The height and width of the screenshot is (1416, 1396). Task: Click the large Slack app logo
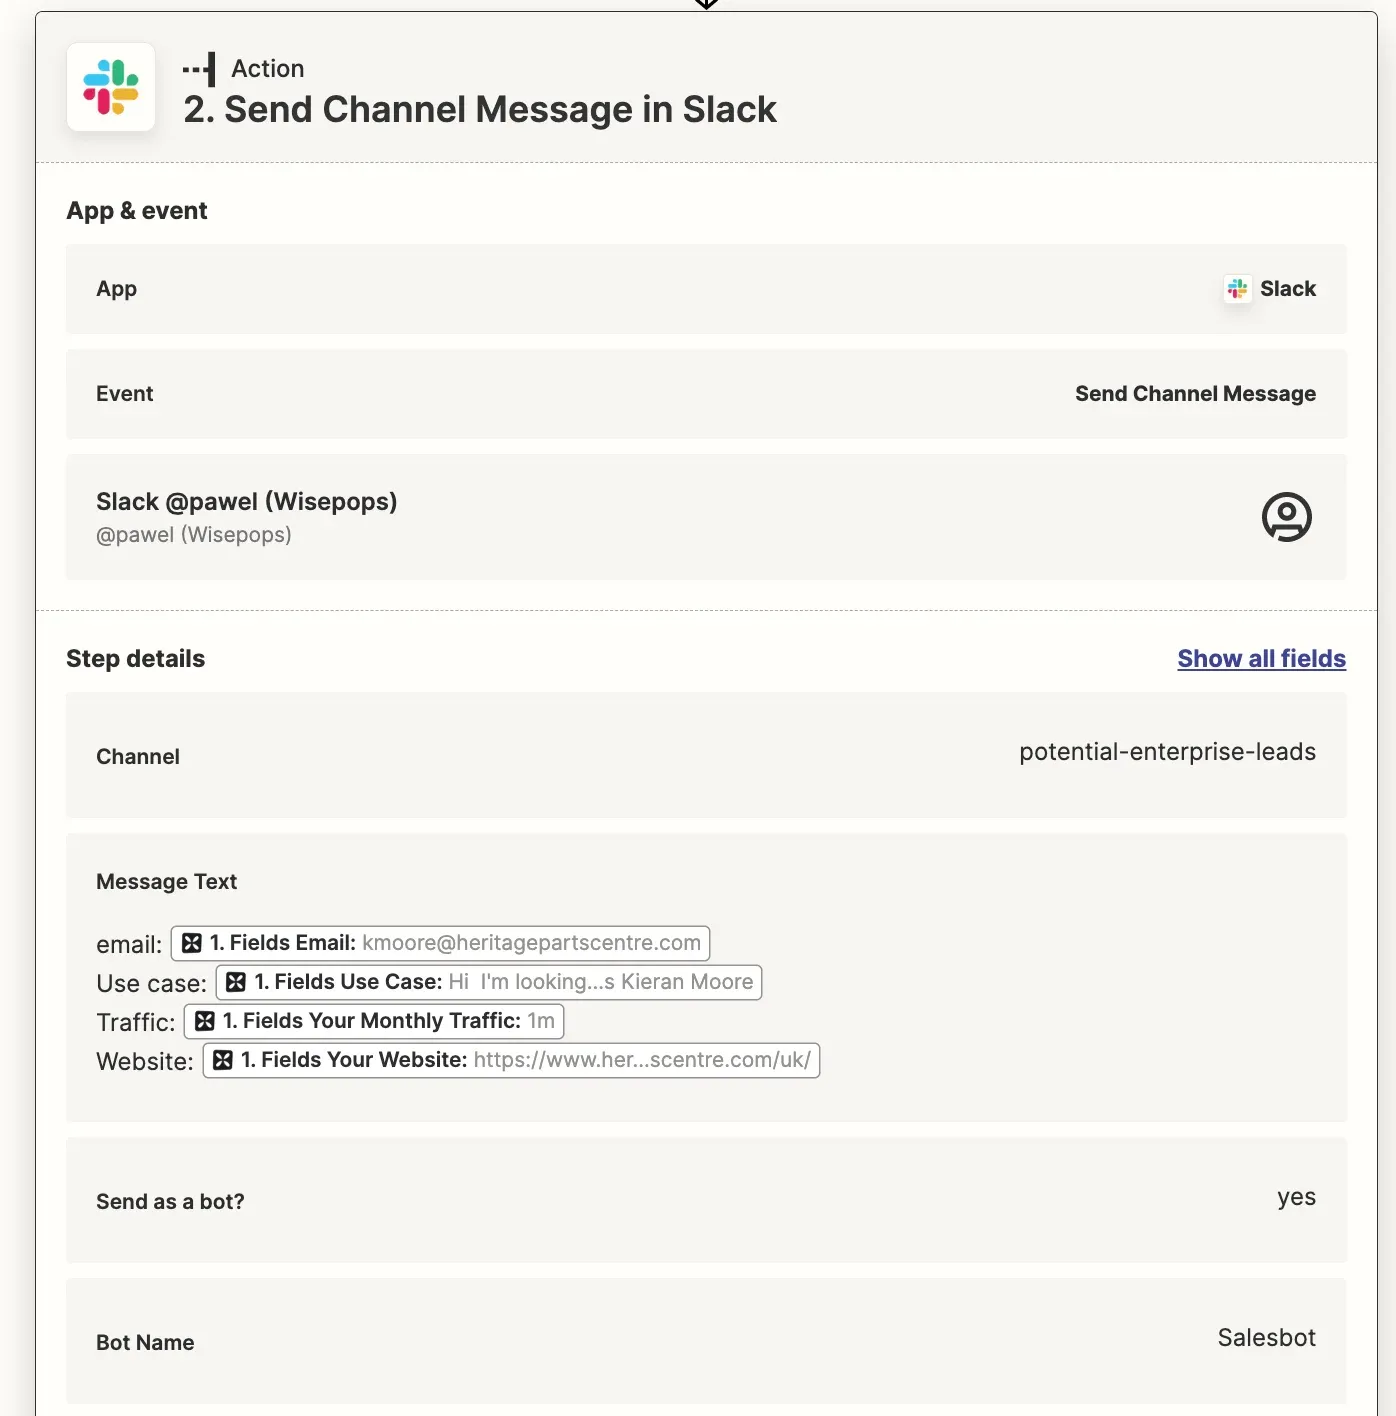[x=111, y=87]
